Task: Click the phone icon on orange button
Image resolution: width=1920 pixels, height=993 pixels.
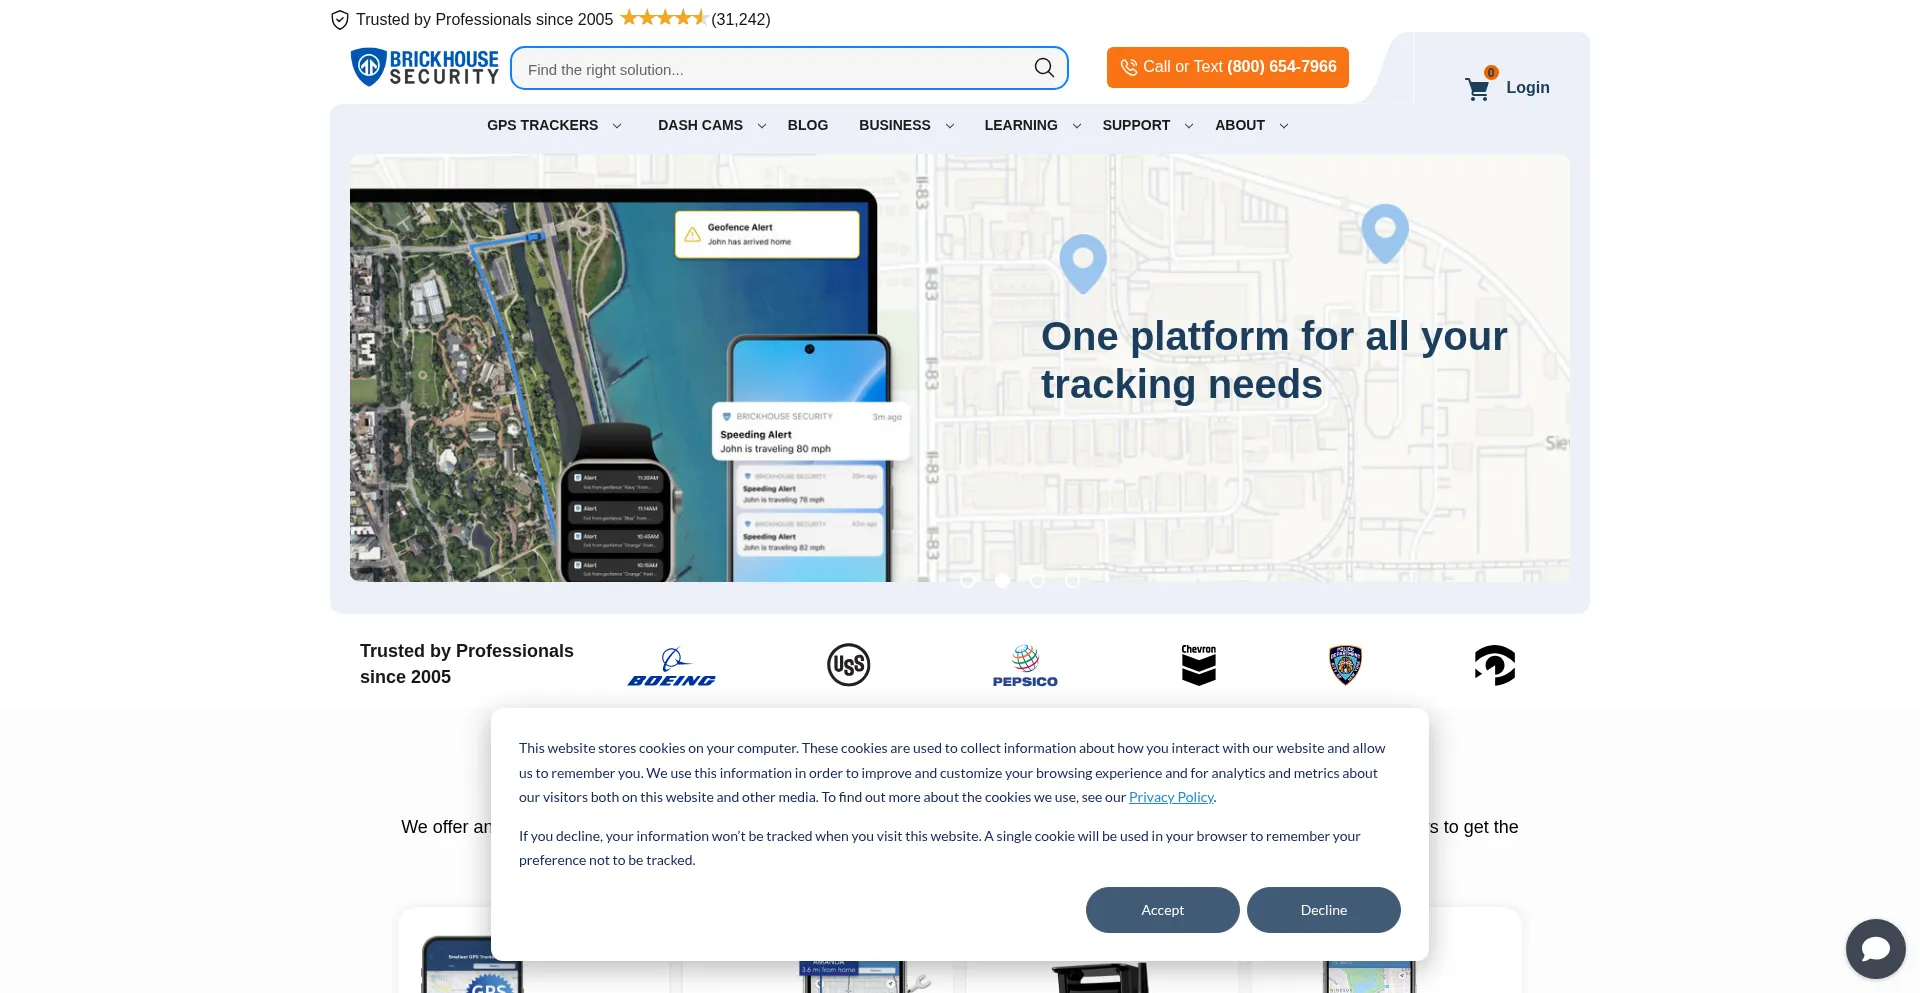Action: pos(1129,67)
